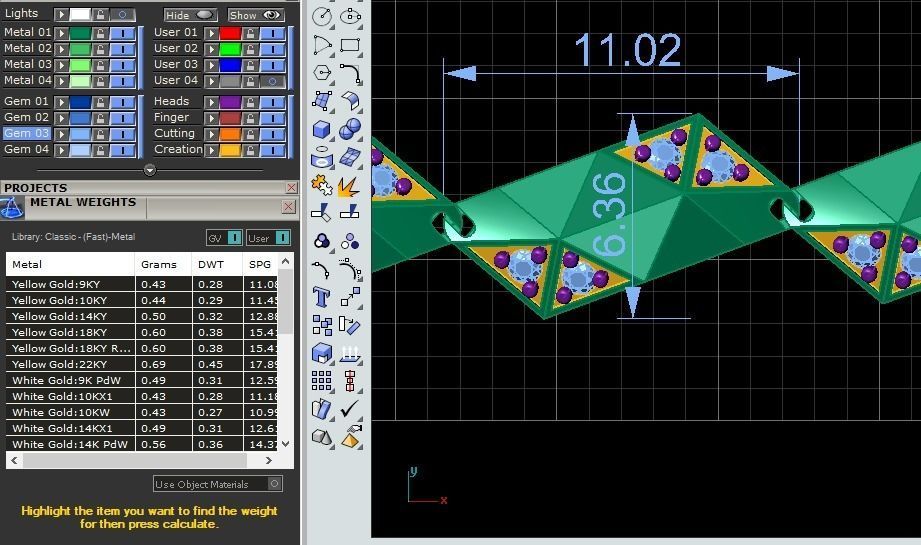Select the Gem 03 layer name
The image size is (921, 545).
pyautogui.click(x=26, y=133)
